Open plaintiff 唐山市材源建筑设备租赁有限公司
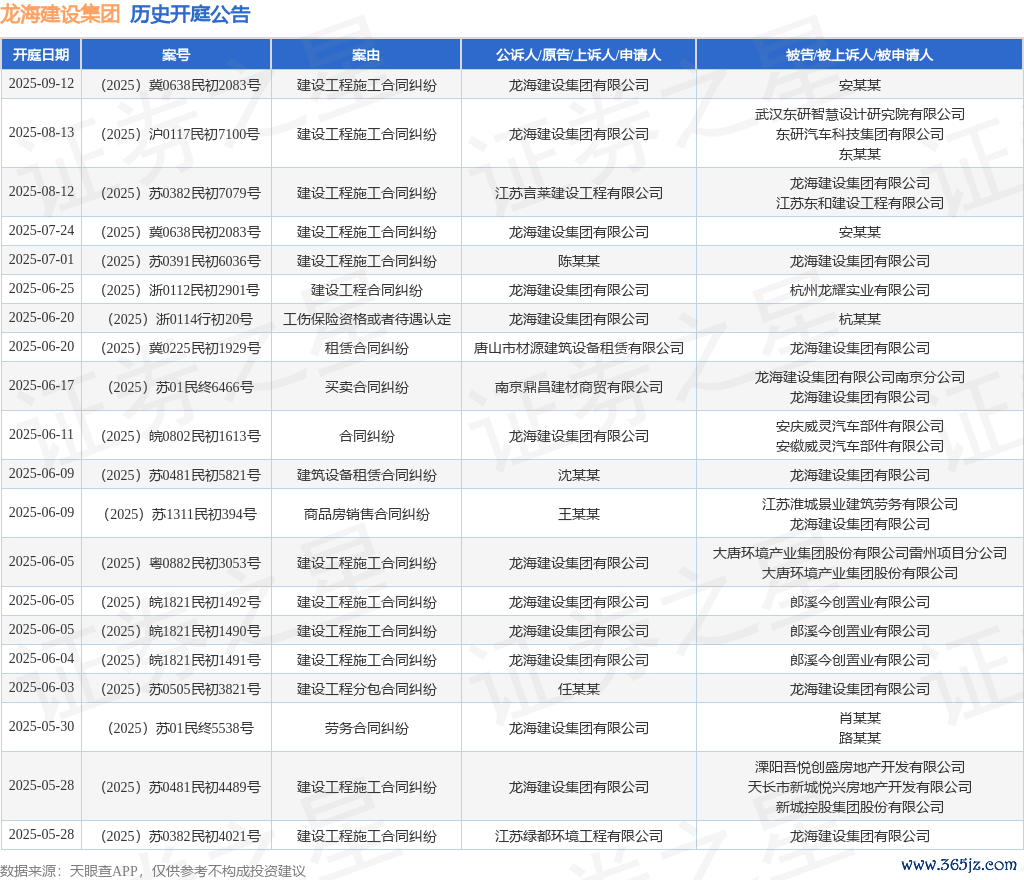Screen dimensions: 1024x880 (578, 348)
